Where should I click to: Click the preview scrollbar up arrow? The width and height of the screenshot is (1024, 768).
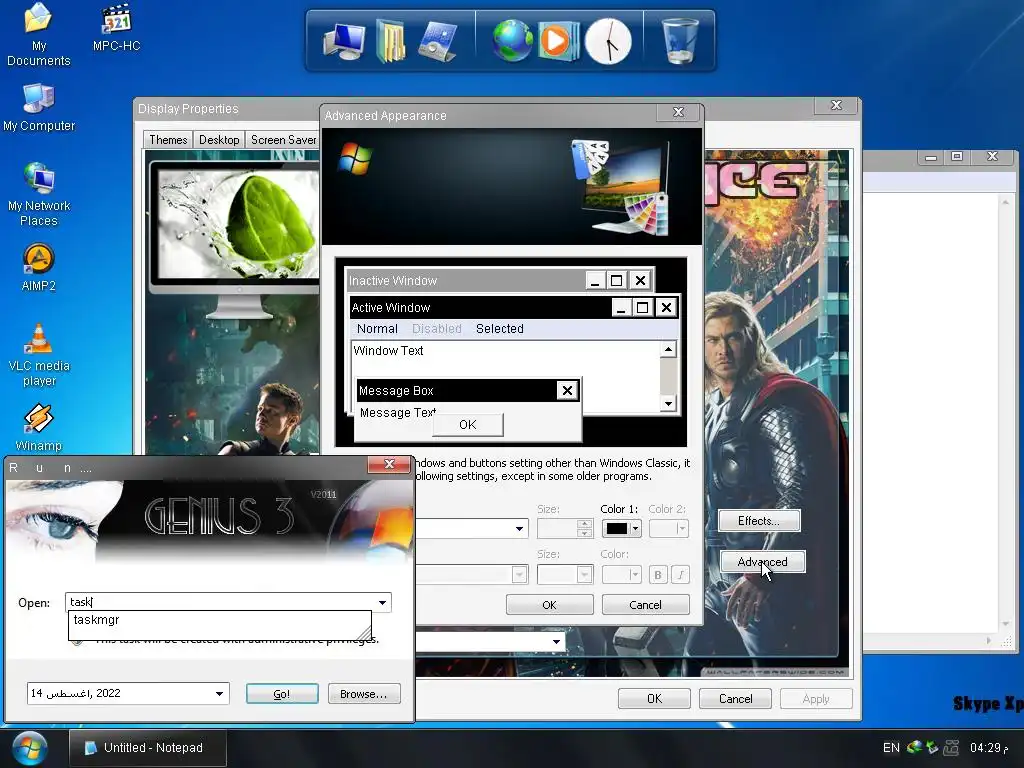tap(668, 349)
